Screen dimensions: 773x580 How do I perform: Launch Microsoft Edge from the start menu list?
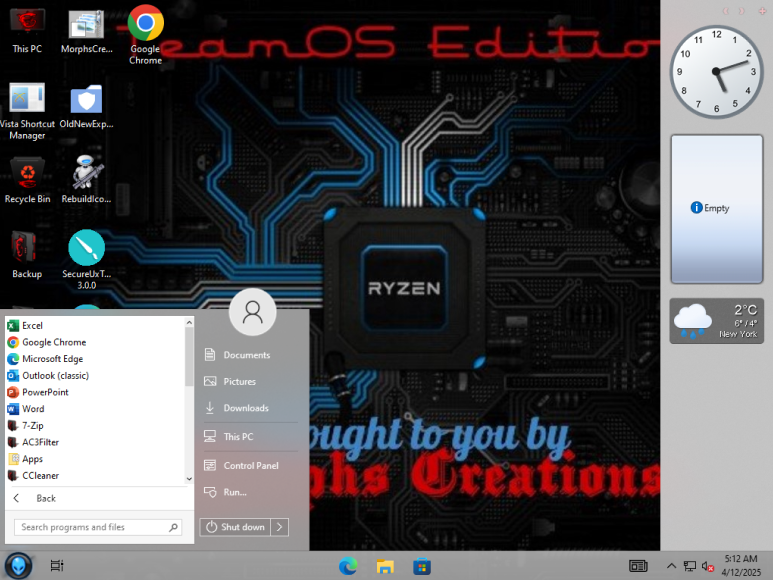[x=96, y=359]
